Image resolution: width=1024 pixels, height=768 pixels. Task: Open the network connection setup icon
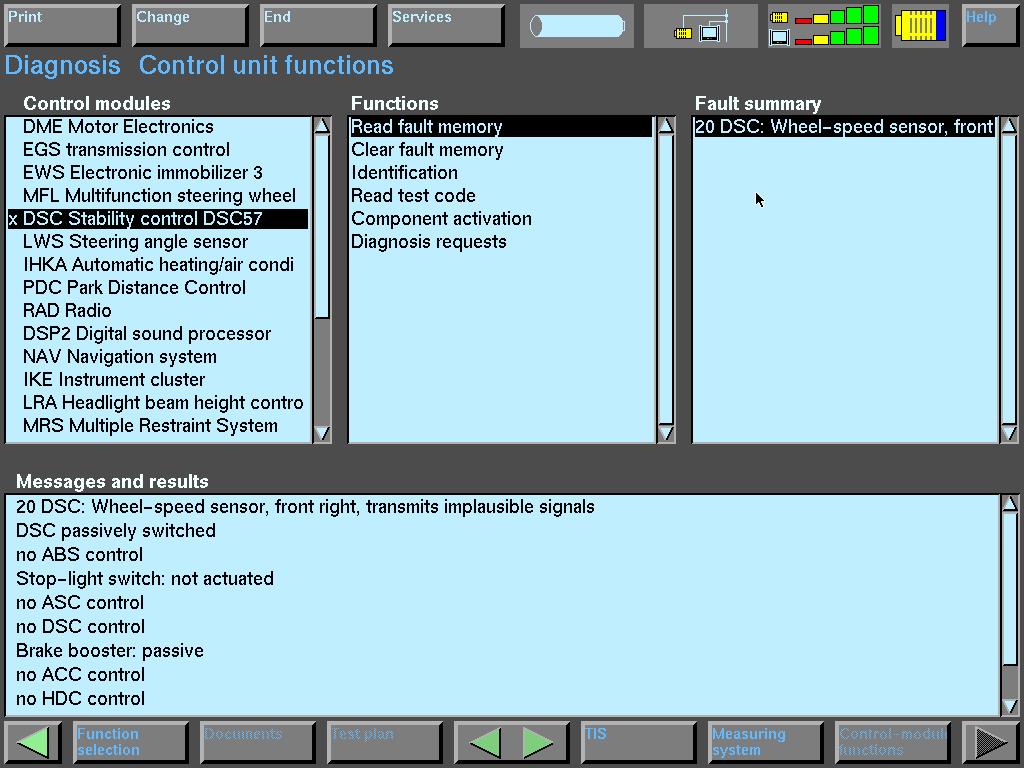(701, 26)
